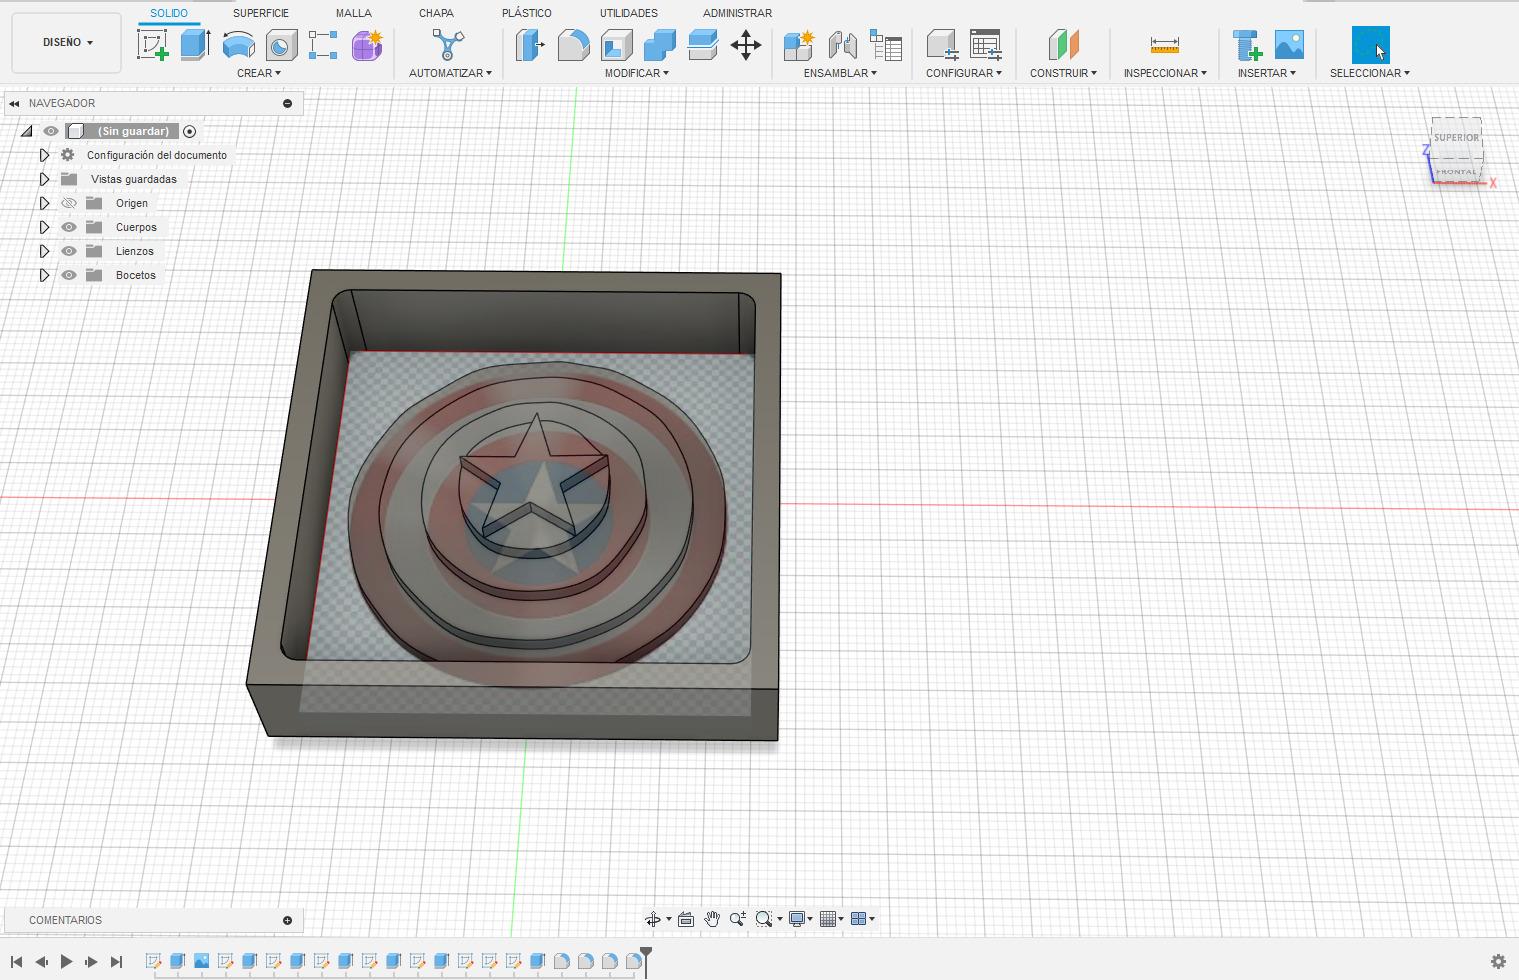
Task: Activate the Pan hand tool
Action: (x=712, y=919)
